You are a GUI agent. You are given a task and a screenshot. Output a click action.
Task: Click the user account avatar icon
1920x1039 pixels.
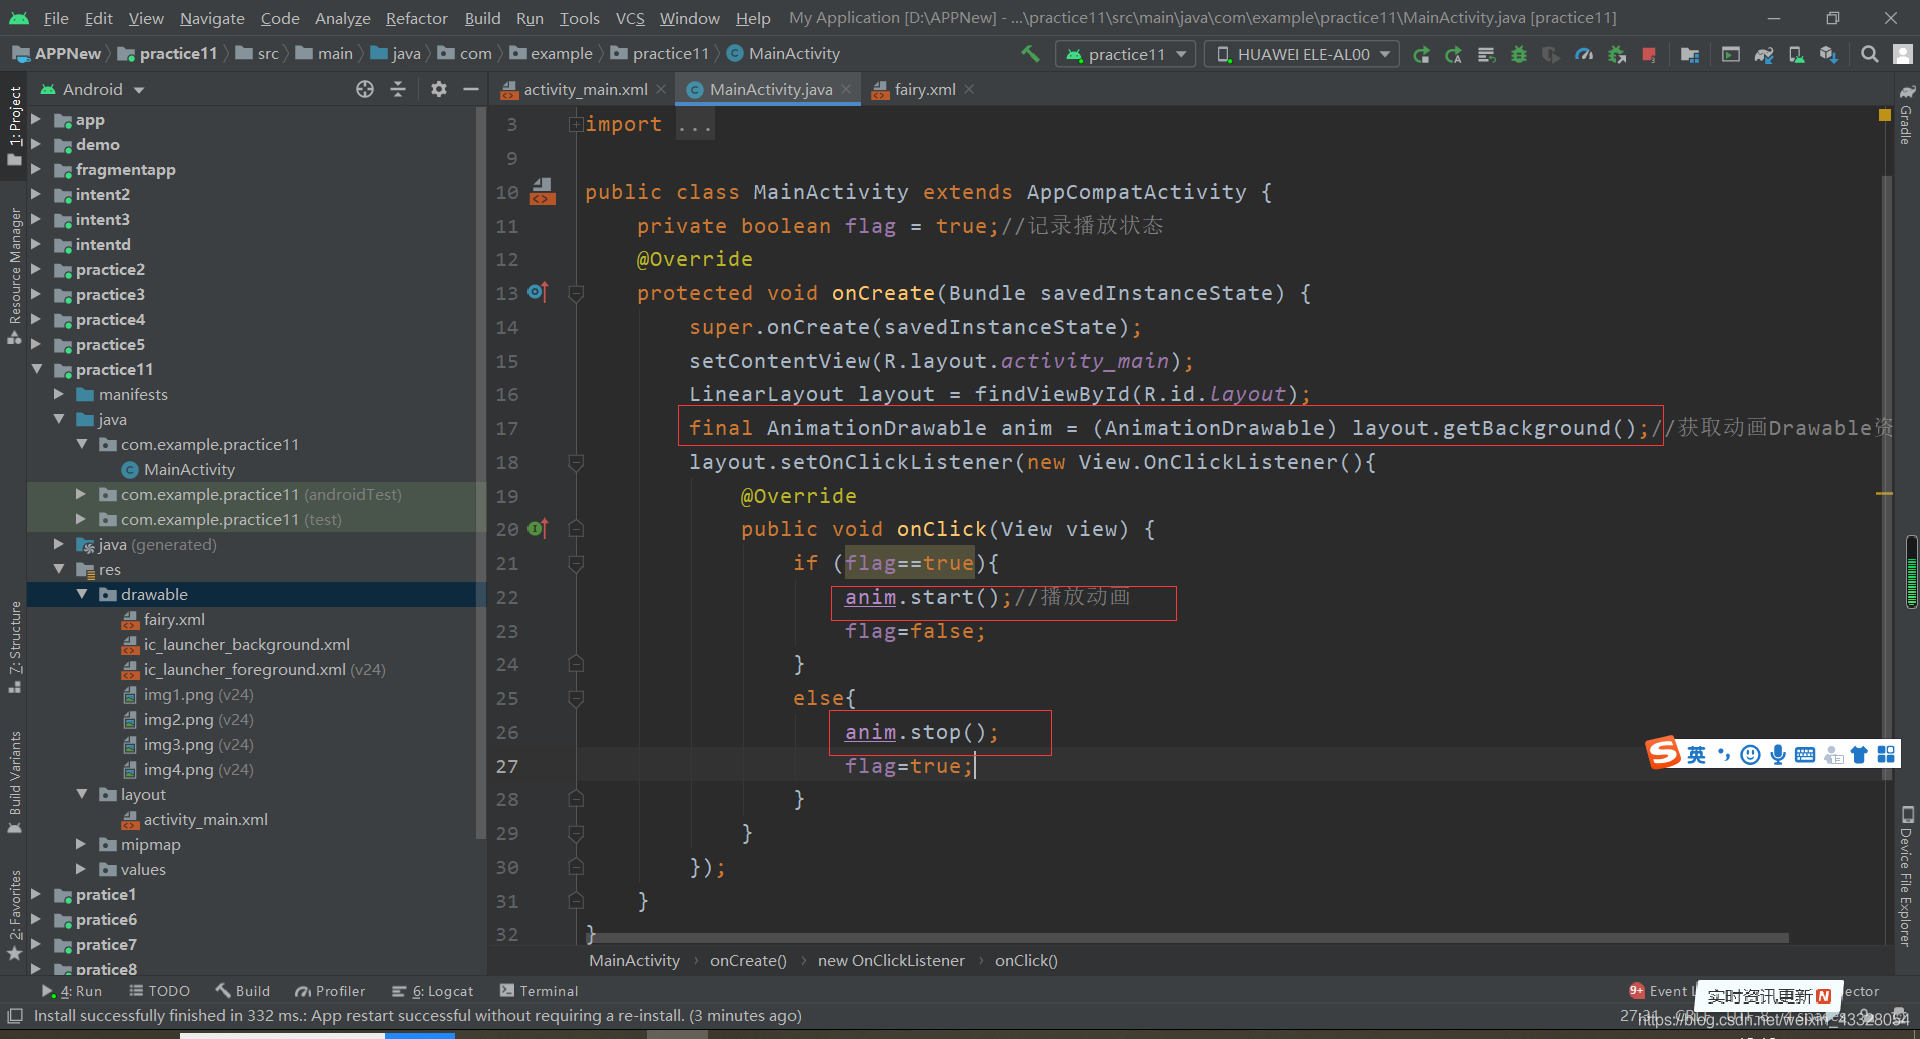[1903, 54]
